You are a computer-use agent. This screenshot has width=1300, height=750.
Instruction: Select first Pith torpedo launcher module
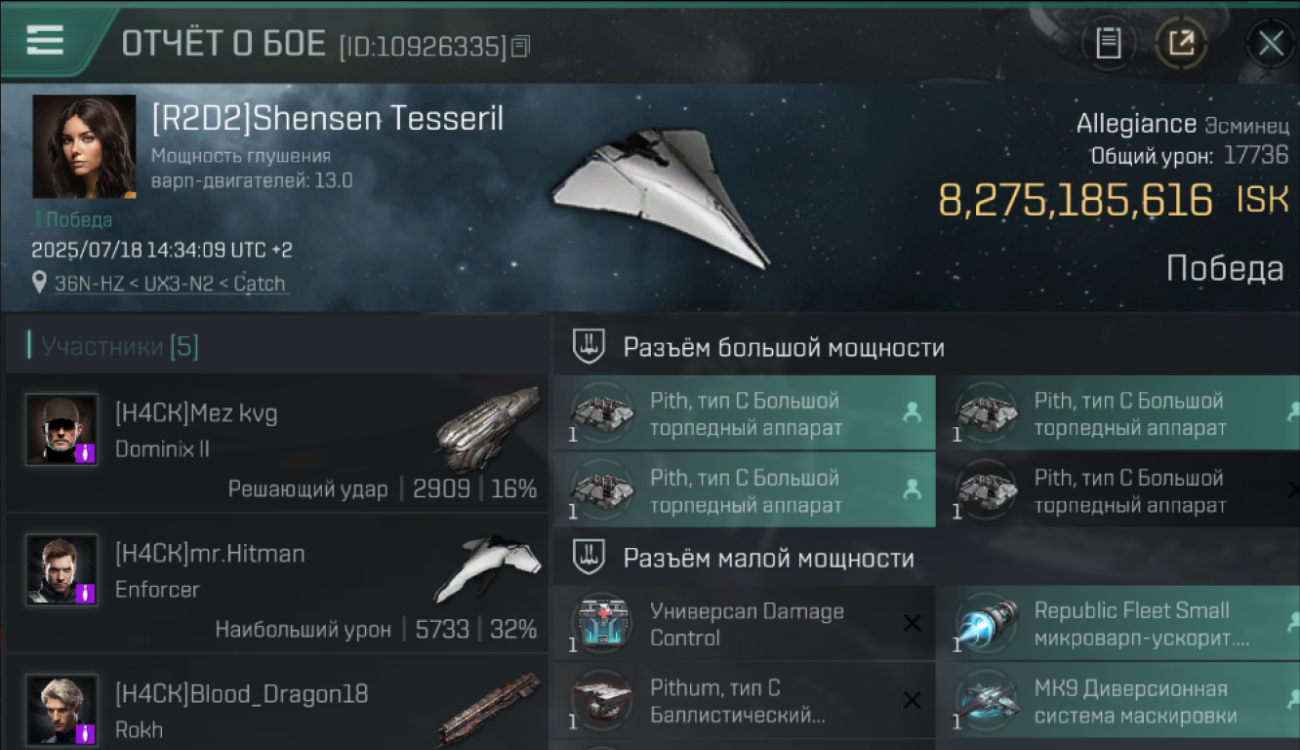(744, 412)
